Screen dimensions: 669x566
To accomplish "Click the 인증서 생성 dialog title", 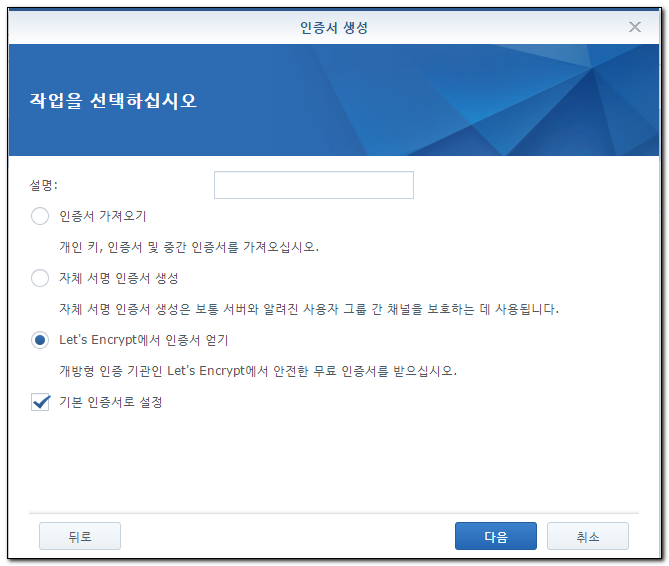I will coord(334,28).
